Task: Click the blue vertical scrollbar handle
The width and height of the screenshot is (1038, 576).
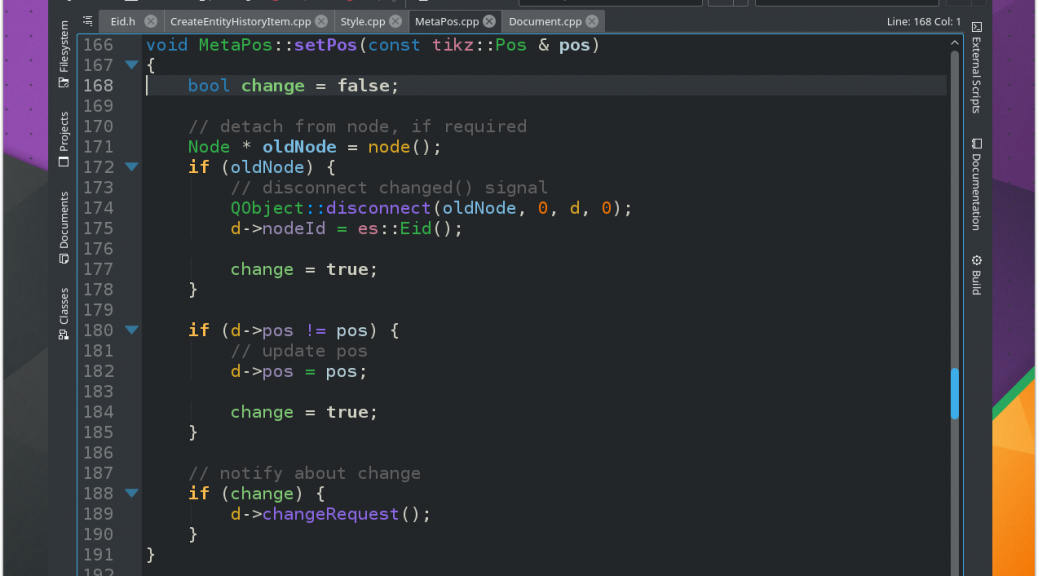Action: (955, 393)
